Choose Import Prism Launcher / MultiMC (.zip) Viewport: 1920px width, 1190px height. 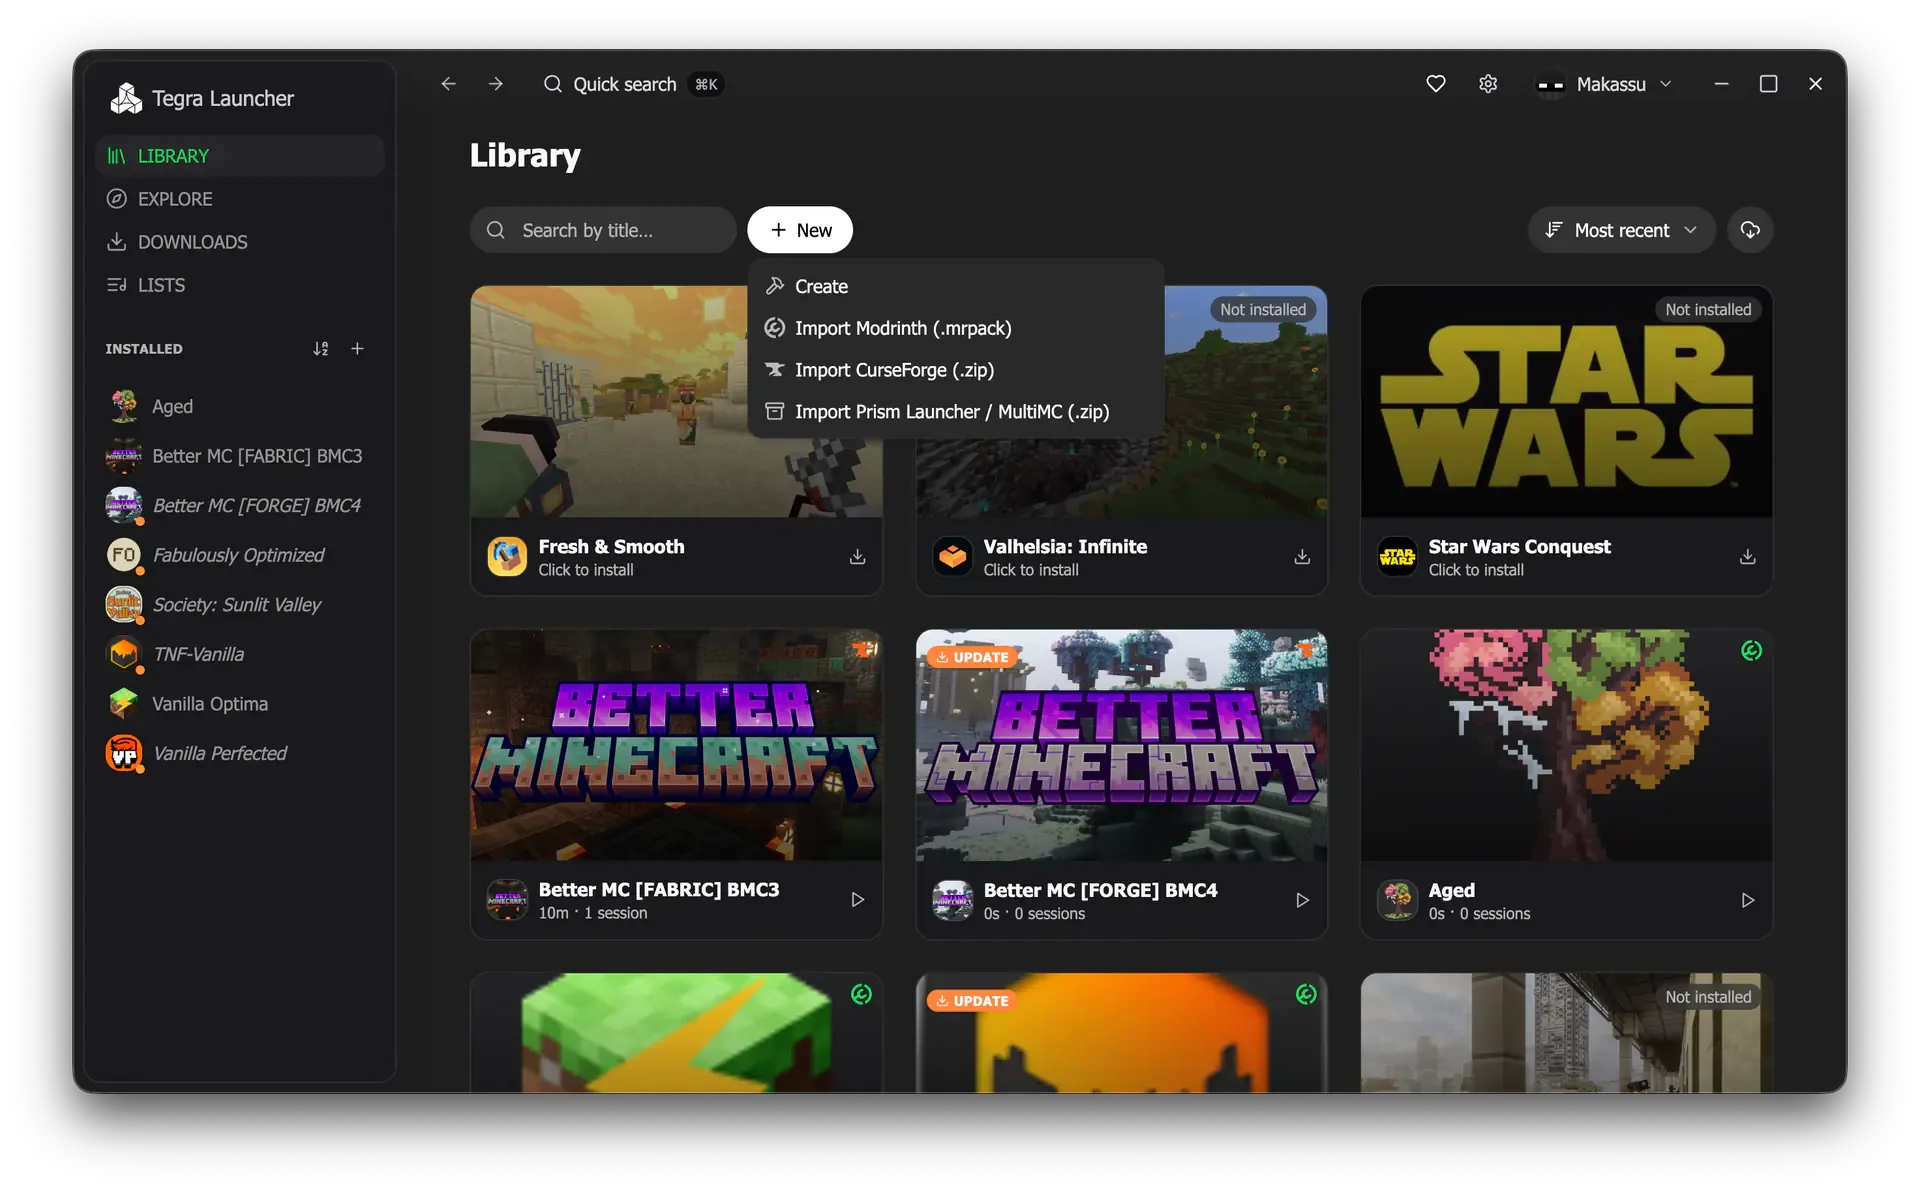pos(955,412)
